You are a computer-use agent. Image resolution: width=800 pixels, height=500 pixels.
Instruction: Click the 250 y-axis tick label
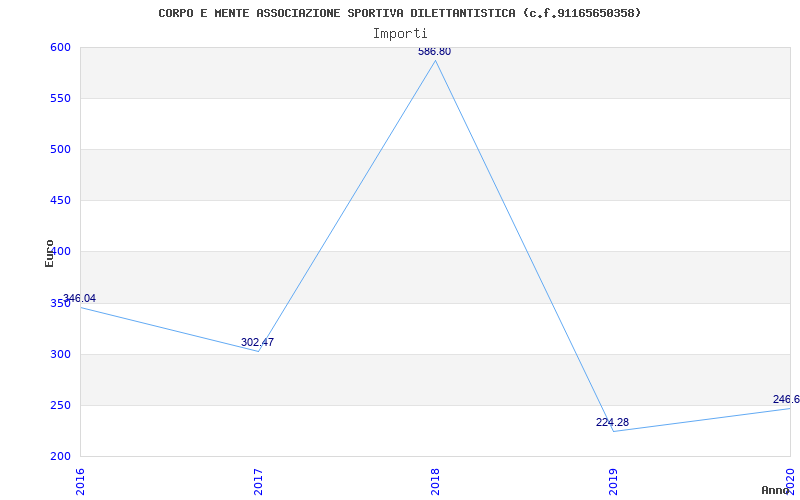coord(60,406)
